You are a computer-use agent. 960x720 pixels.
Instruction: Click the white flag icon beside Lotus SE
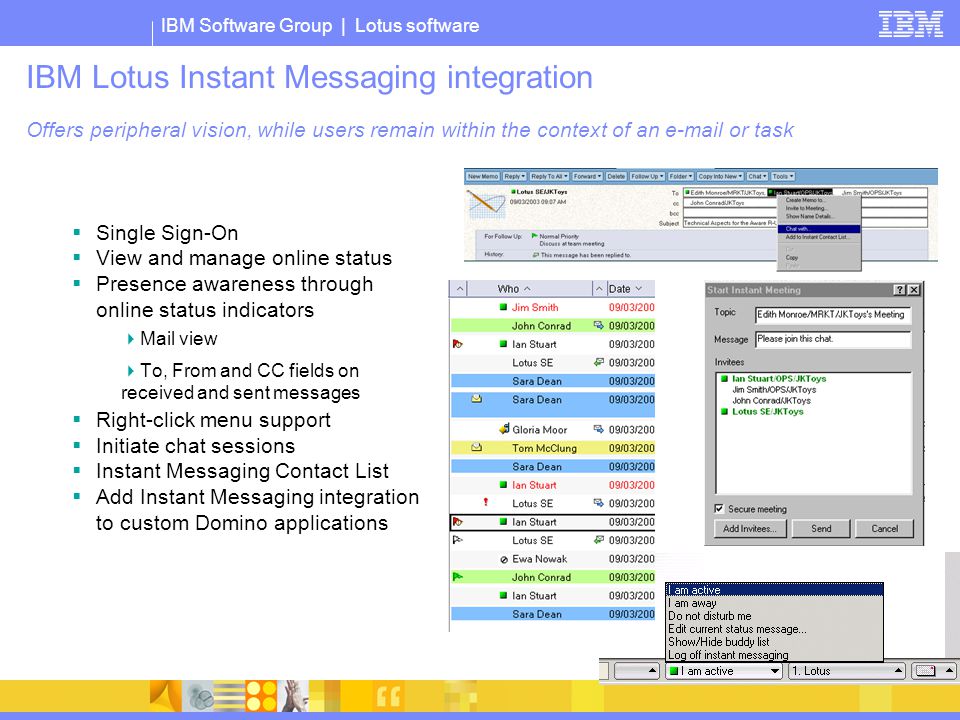pyautogui.click(x=457, y=540)
